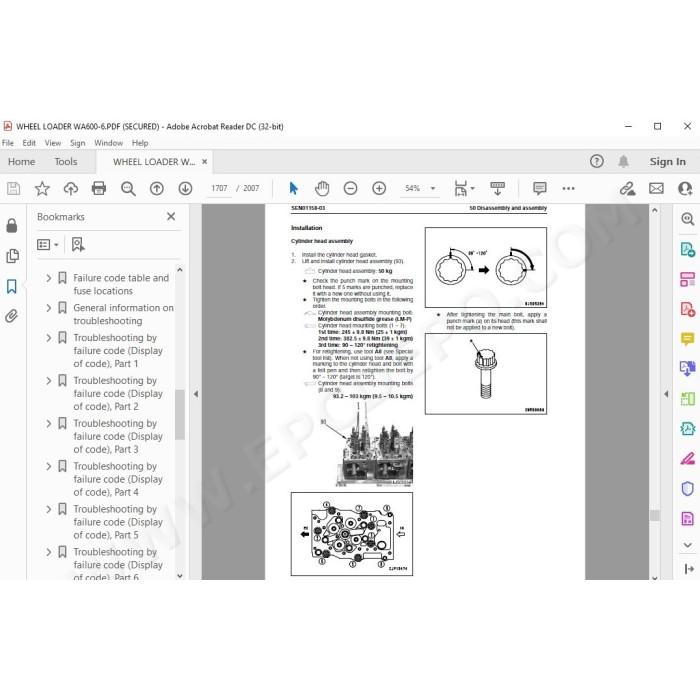Switch to the Tools tab
The image size is (700, 700).
tap(66, 162)
